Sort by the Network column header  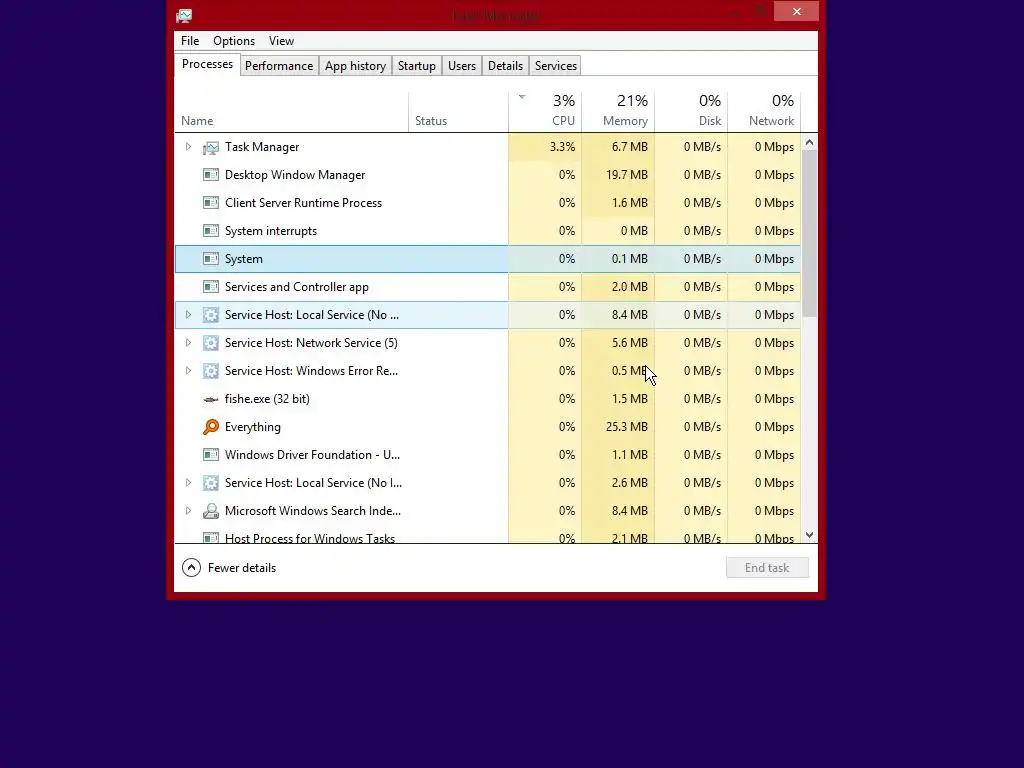click(764, 112)
